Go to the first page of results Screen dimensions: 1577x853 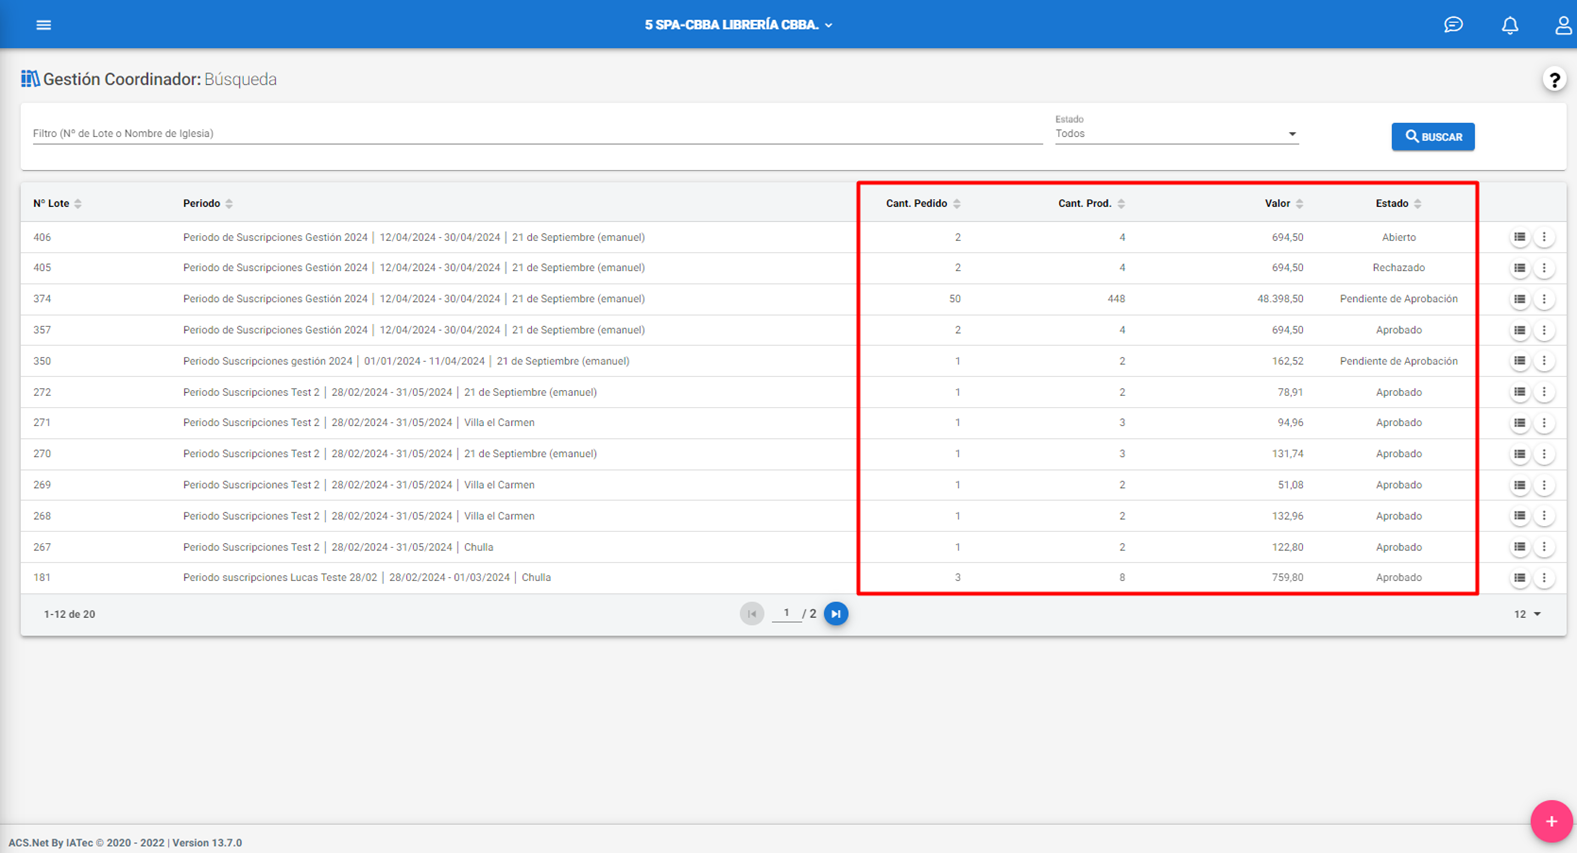click(x=752, y=614)
